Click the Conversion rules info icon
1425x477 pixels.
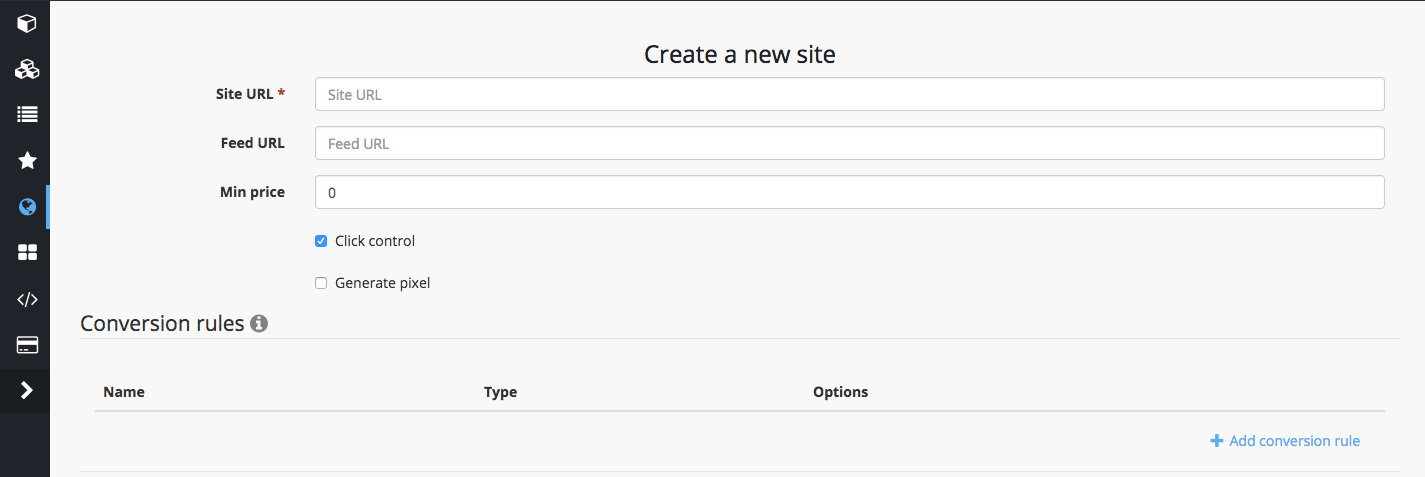click(x=259, y=324)
